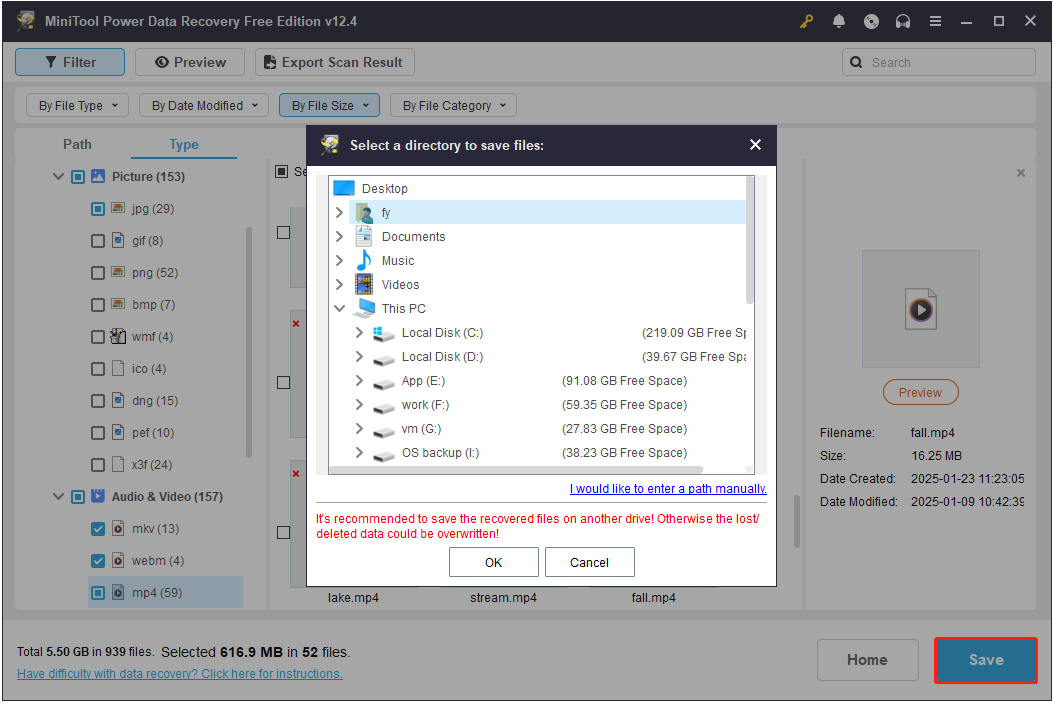
Task: Click the disc icon in title bar
Action: click(x=871, y=22)
